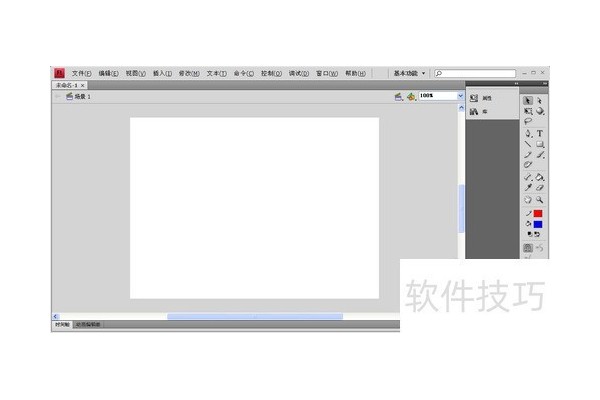Open the 帮助(H) menu

coord(355,73)
